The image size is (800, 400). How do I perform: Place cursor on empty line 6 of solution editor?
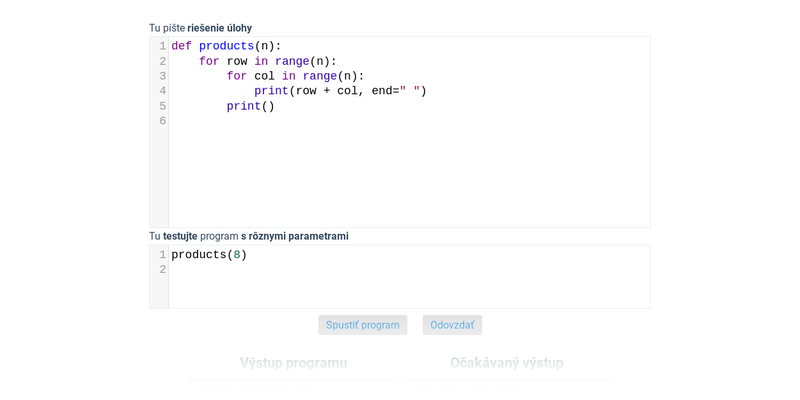[409, 121]
